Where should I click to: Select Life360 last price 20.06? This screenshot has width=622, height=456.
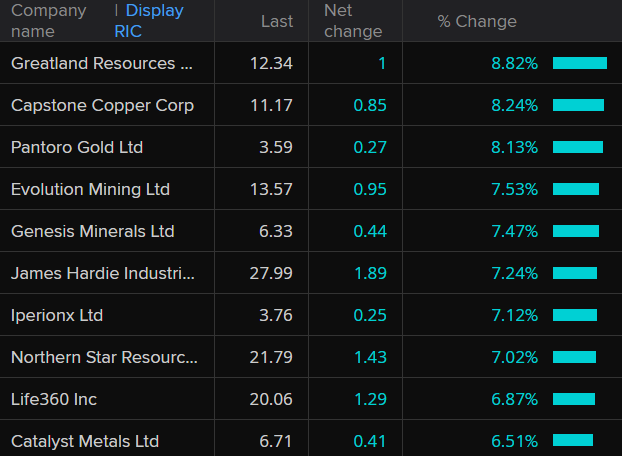click(x=272, y=399)
